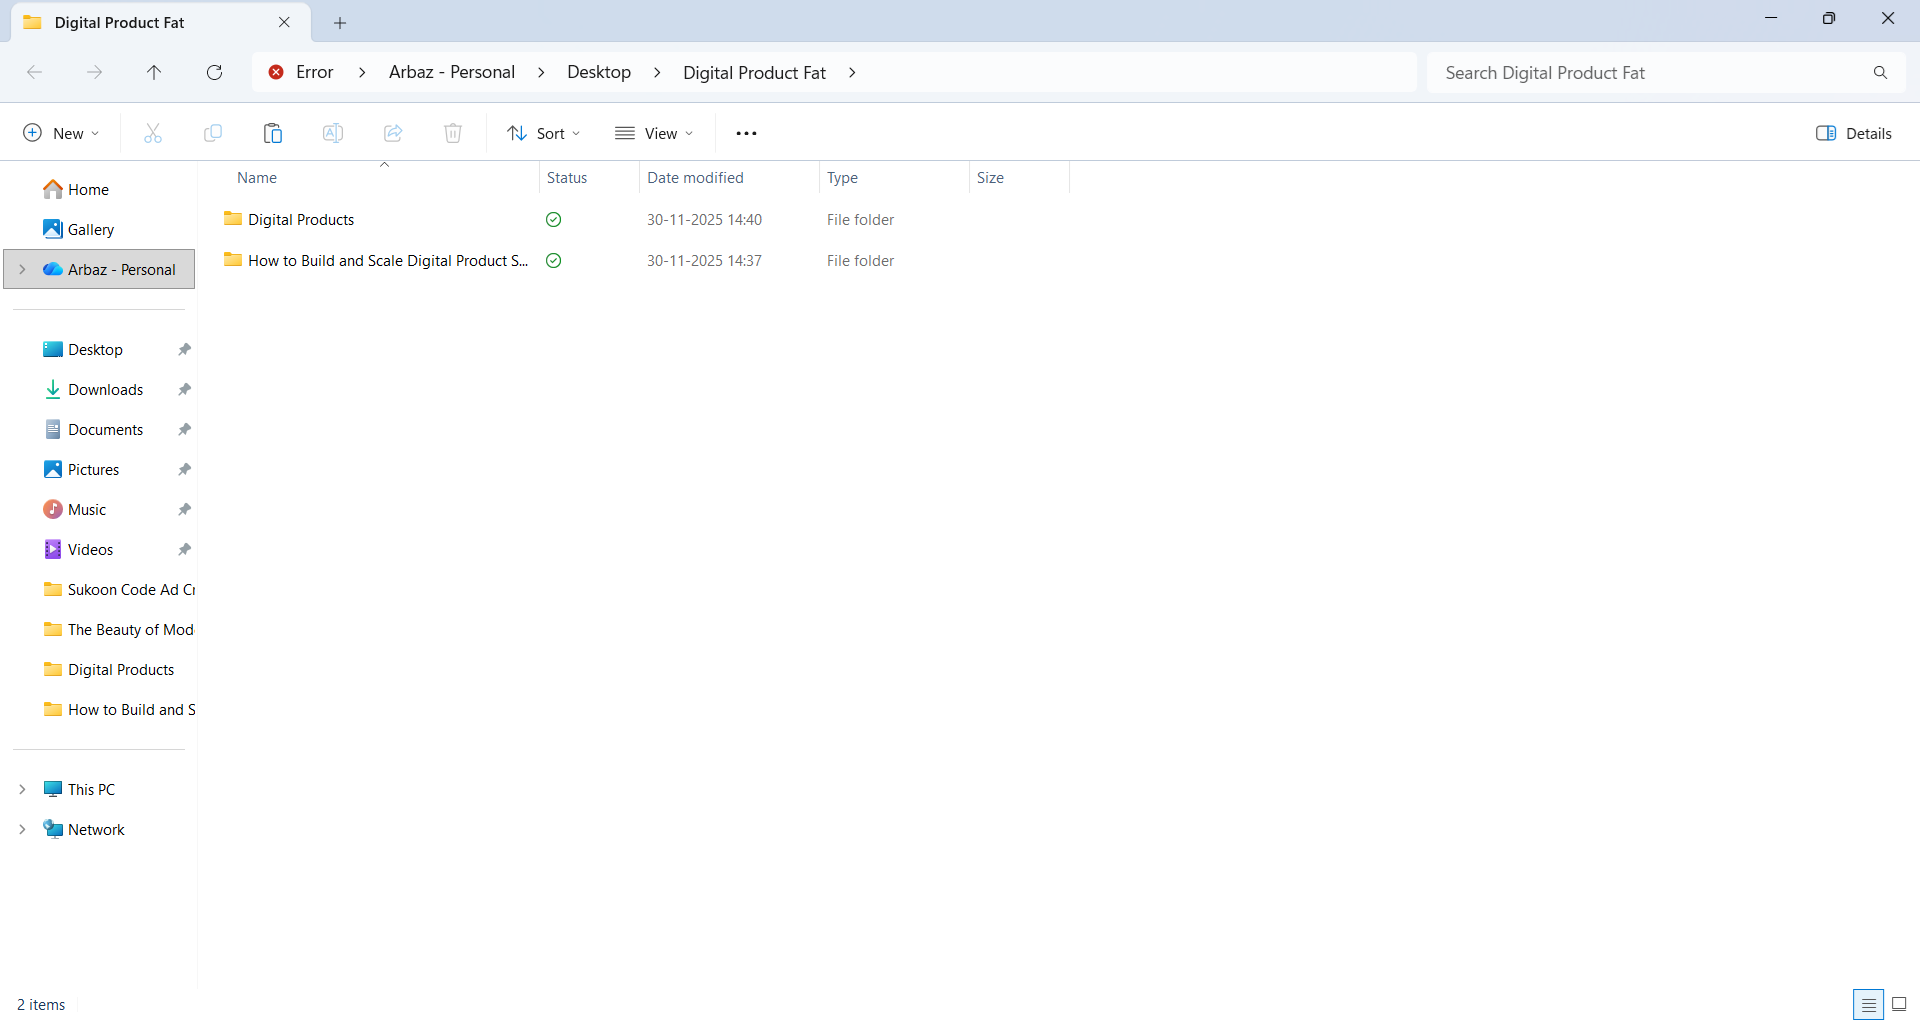Click the Share icon in toolbar

tap(393, 133)
